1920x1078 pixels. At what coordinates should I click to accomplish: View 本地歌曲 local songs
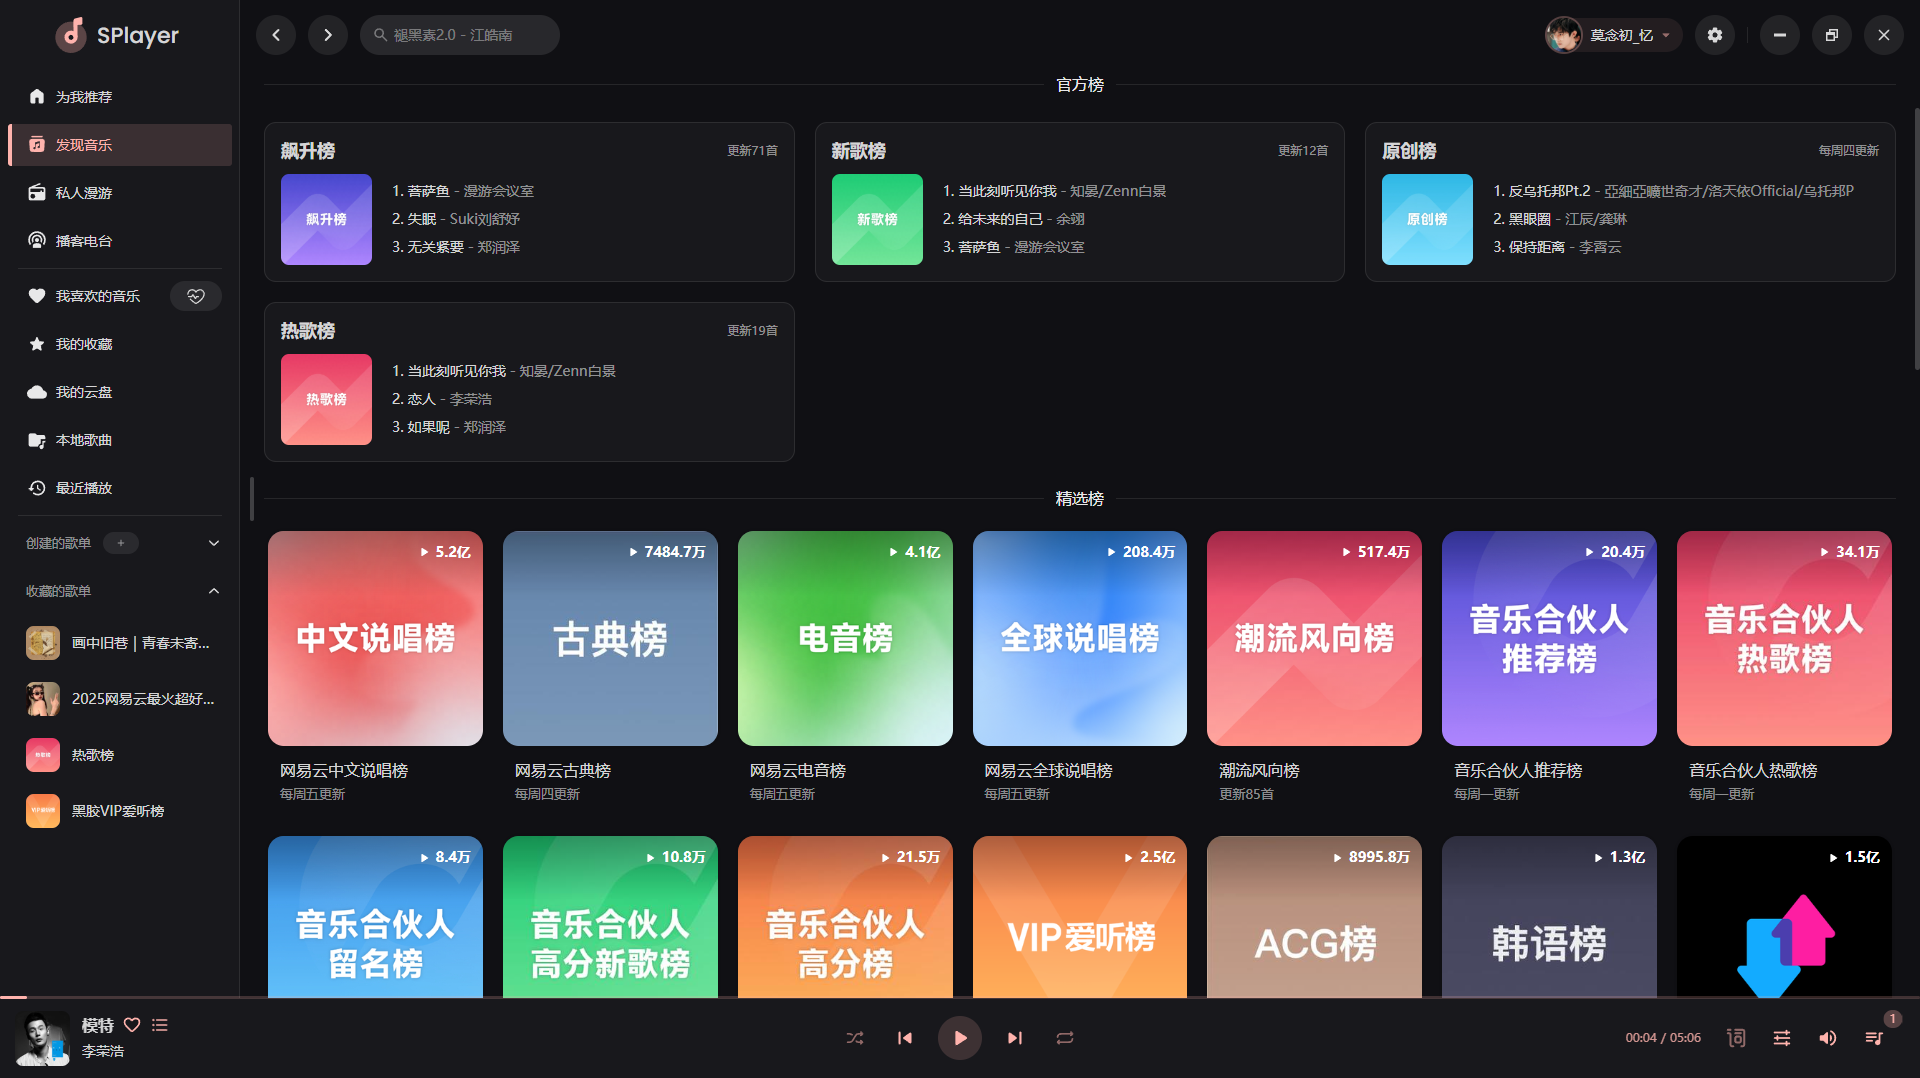pos(85,440)
